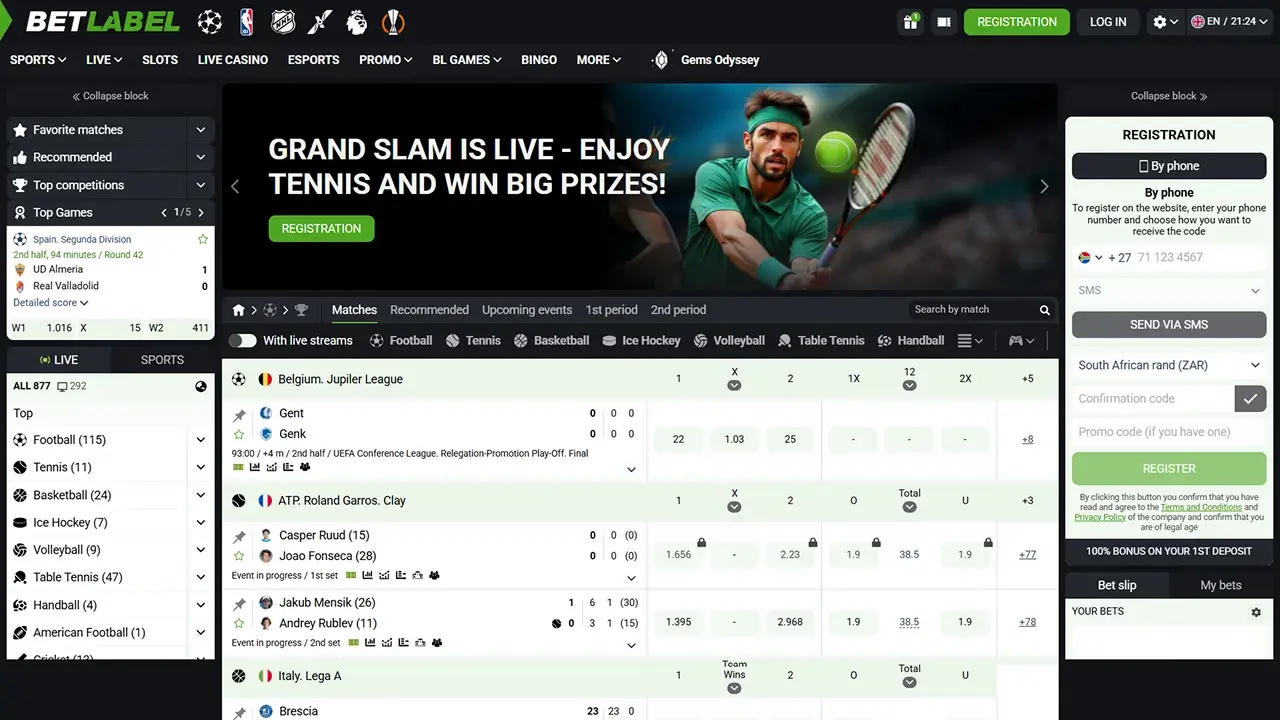Open the coupon ticket icon in header
1280x720 pixels.
pos(943,22)
